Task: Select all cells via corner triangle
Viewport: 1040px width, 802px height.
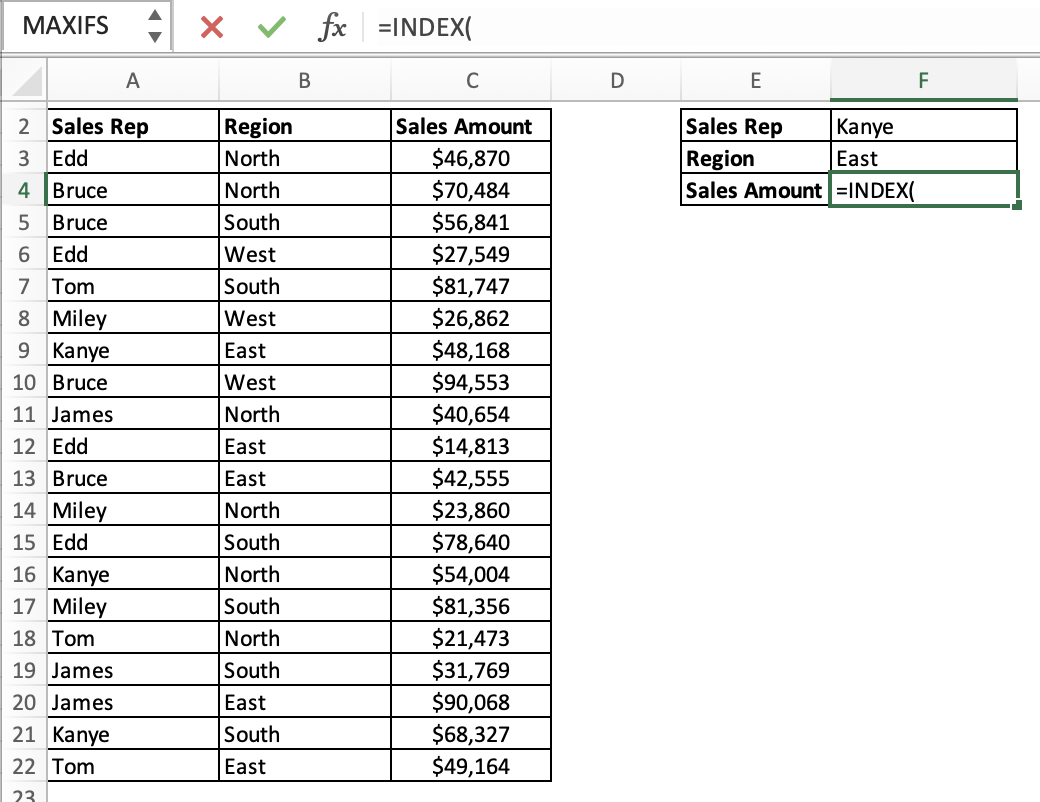Action: pos(25,81)
